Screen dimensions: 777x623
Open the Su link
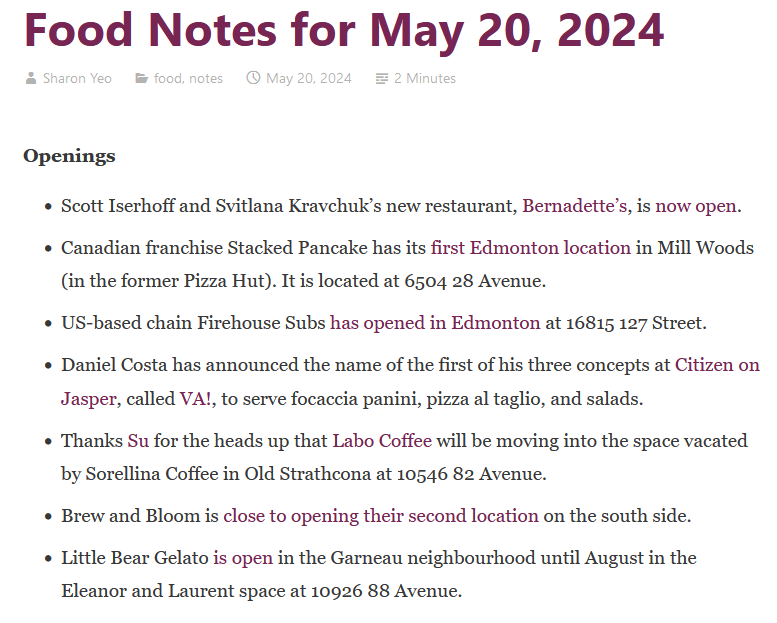click(138, 440)
